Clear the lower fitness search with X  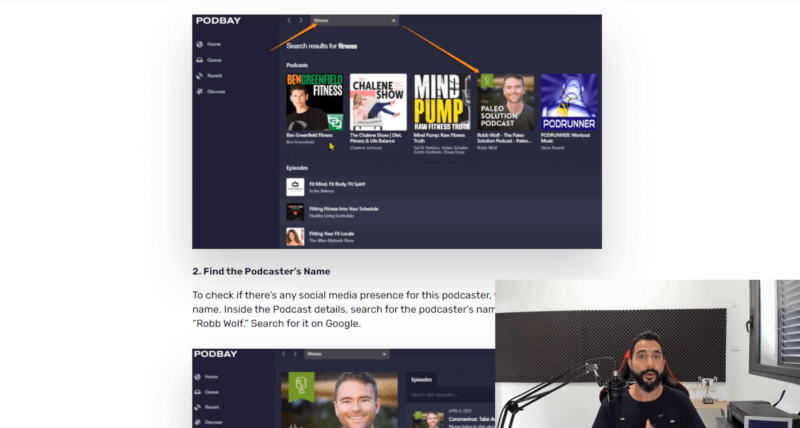pyautogui.click(x=384, y=354)
